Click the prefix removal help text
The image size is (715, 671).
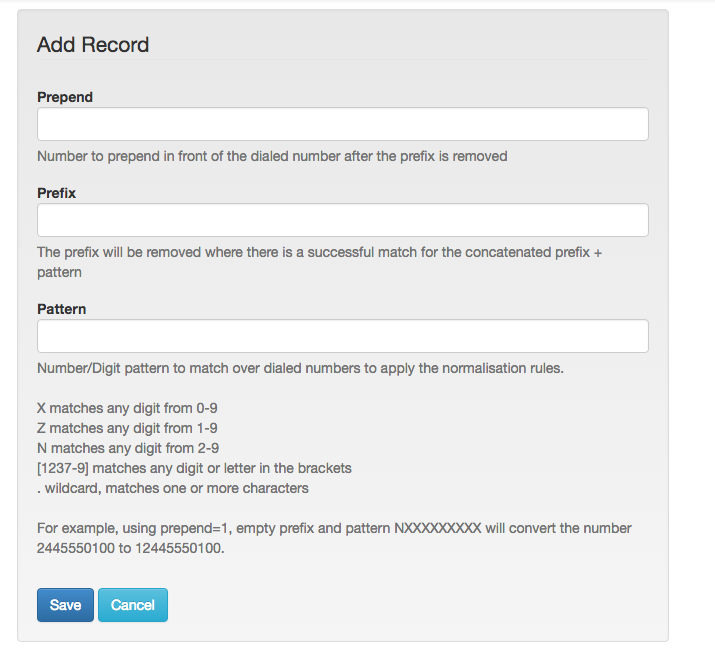[x=319, y=262]
